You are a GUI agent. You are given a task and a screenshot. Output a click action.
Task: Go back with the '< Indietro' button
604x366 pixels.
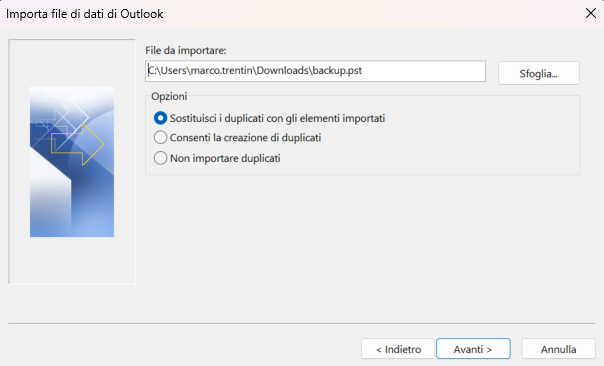point(398,349)
